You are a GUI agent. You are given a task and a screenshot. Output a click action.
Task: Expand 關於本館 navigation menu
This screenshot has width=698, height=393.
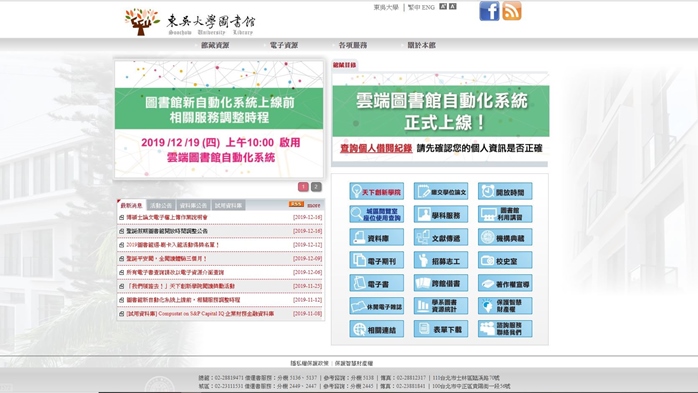tap(421, 45)
